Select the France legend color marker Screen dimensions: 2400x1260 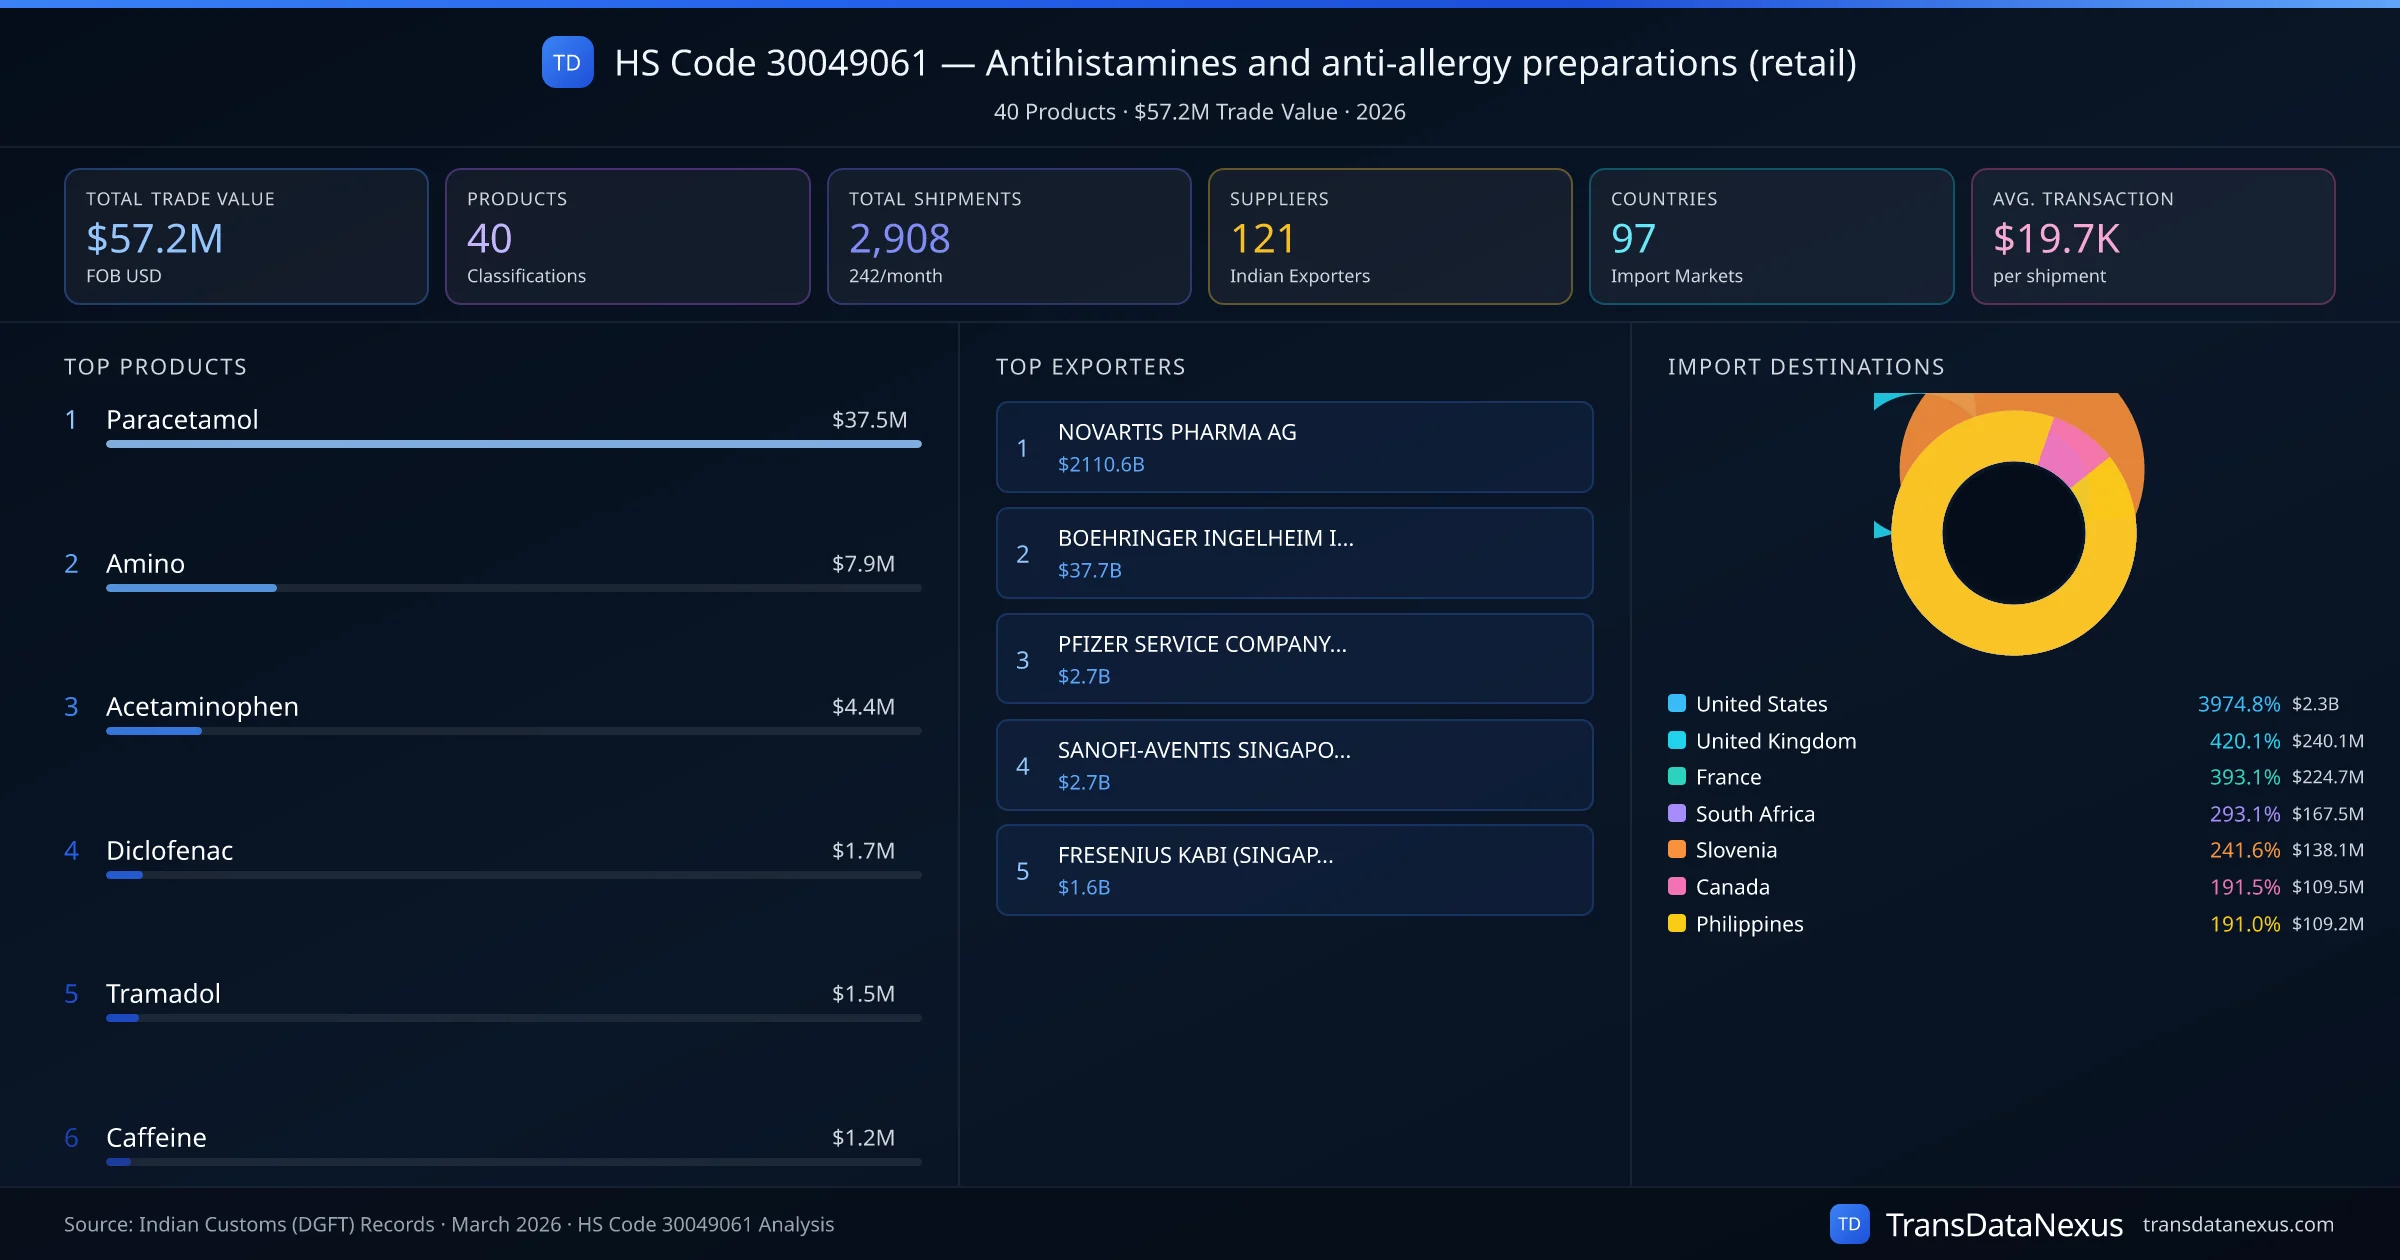click(1676, 776)
